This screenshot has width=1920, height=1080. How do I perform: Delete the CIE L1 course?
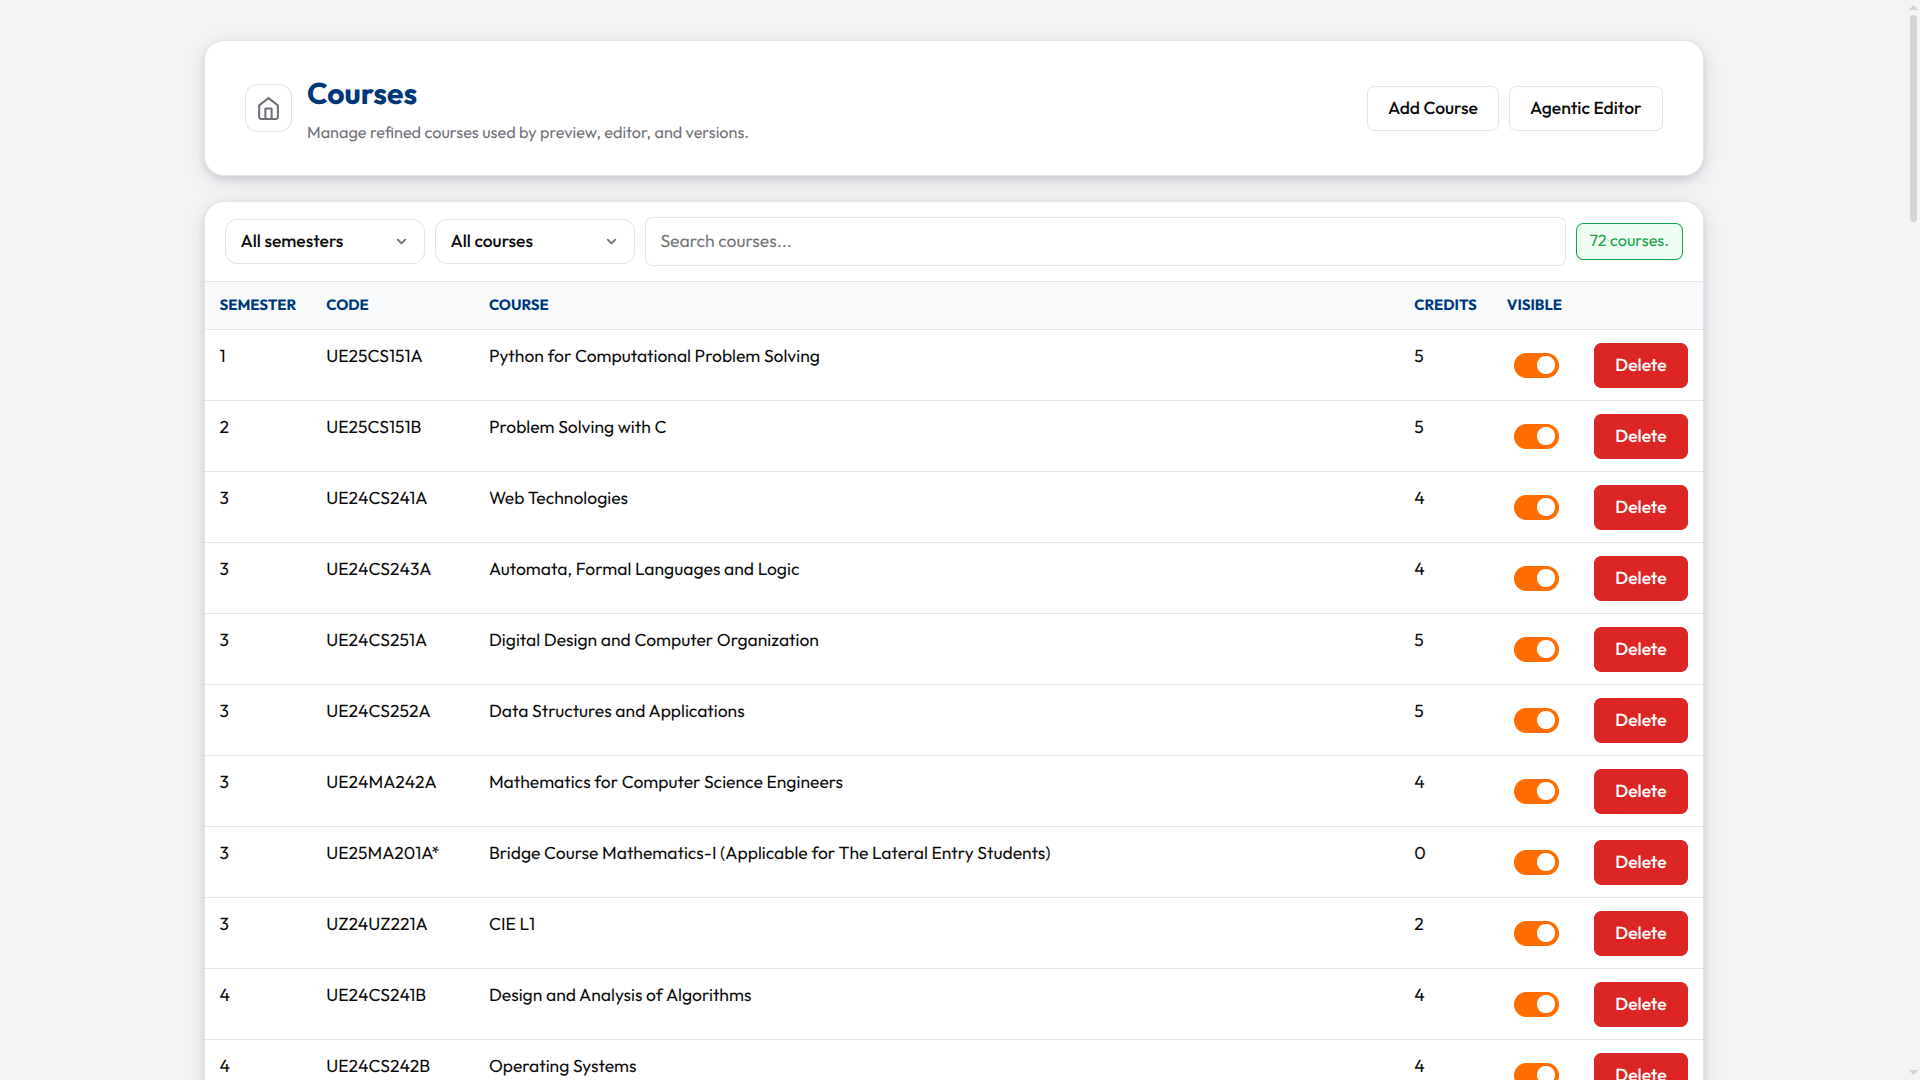[1640, 933]
